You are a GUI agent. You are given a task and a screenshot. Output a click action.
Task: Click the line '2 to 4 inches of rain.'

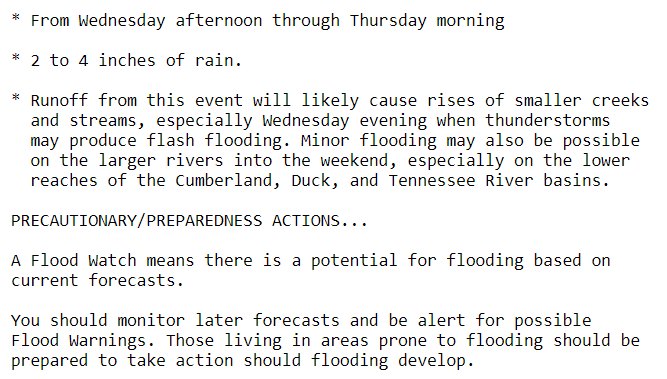[136, 60]
